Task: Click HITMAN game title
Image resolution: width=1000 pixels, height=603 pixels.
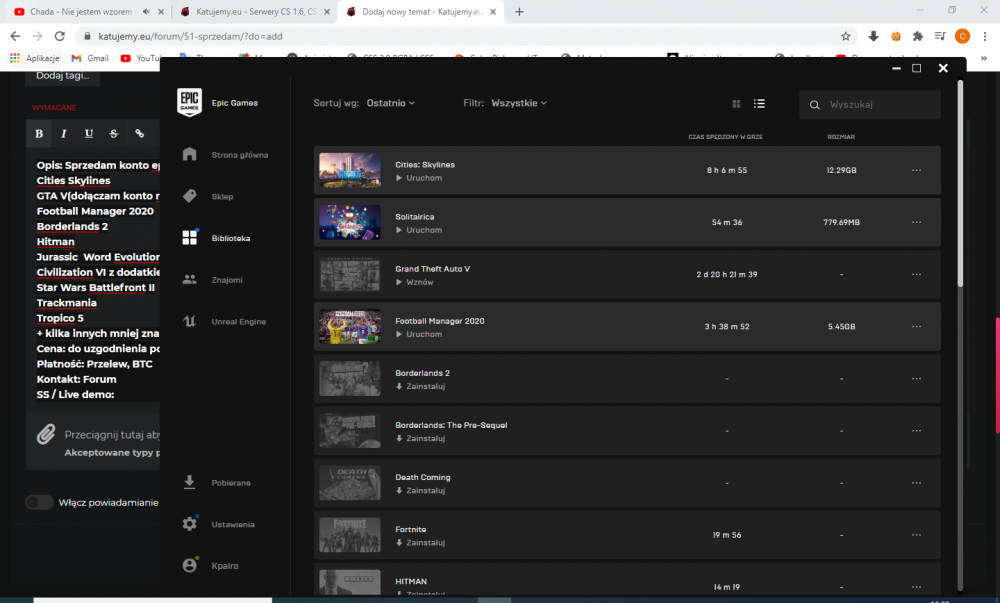Action: click(x=411, y=581)
